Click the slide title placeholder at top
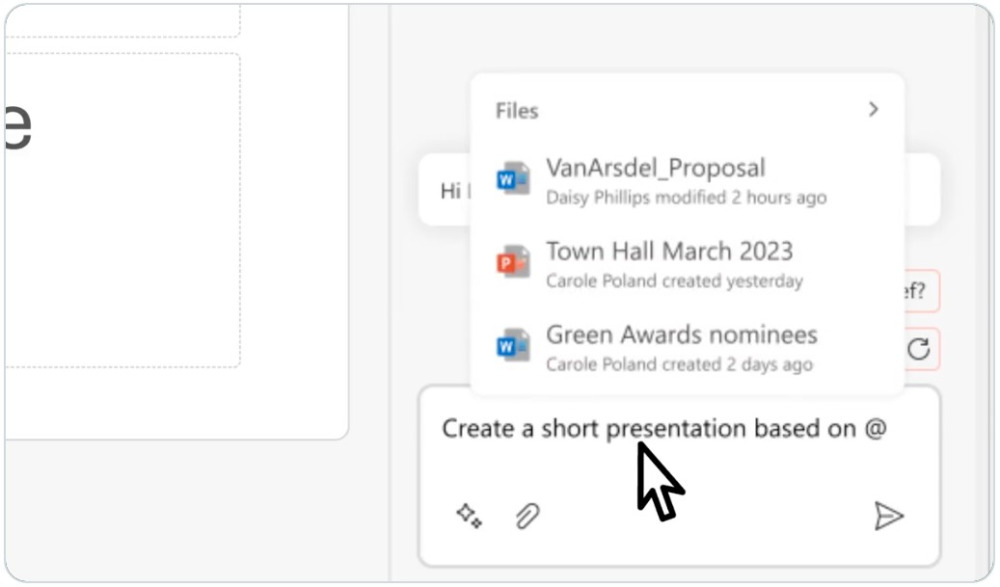This screenshot has width=1000, height=587. [122, 20]
